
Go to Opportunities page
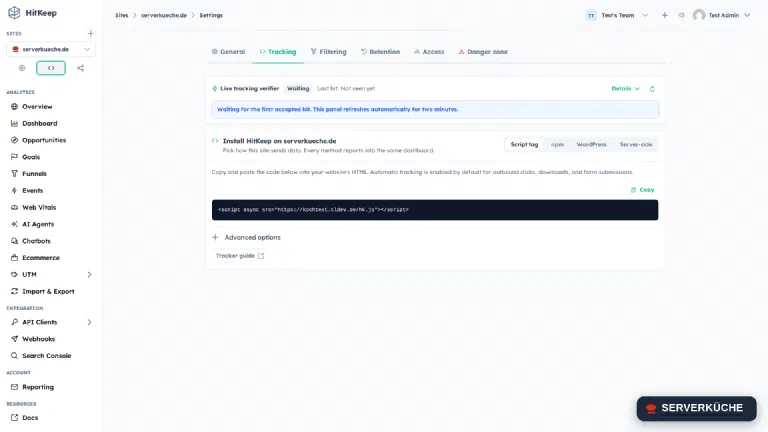click(x=44, y=140)
